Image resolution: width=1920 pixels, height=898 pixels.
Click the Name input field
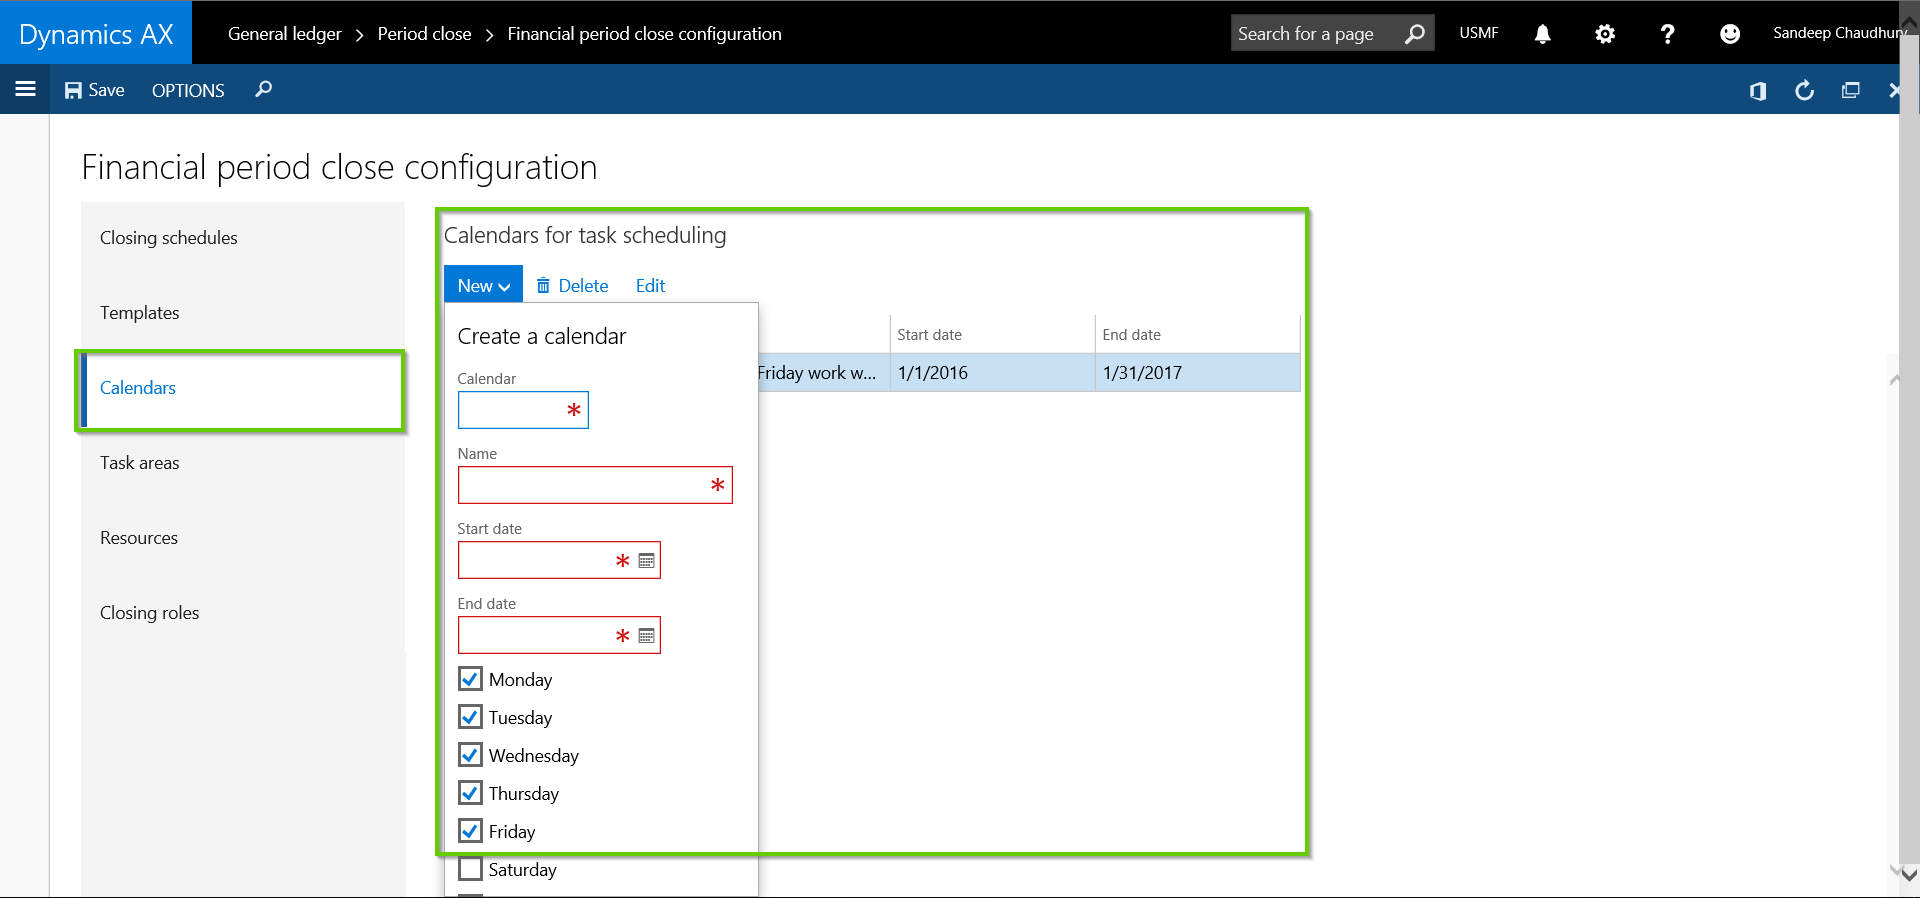584,485
